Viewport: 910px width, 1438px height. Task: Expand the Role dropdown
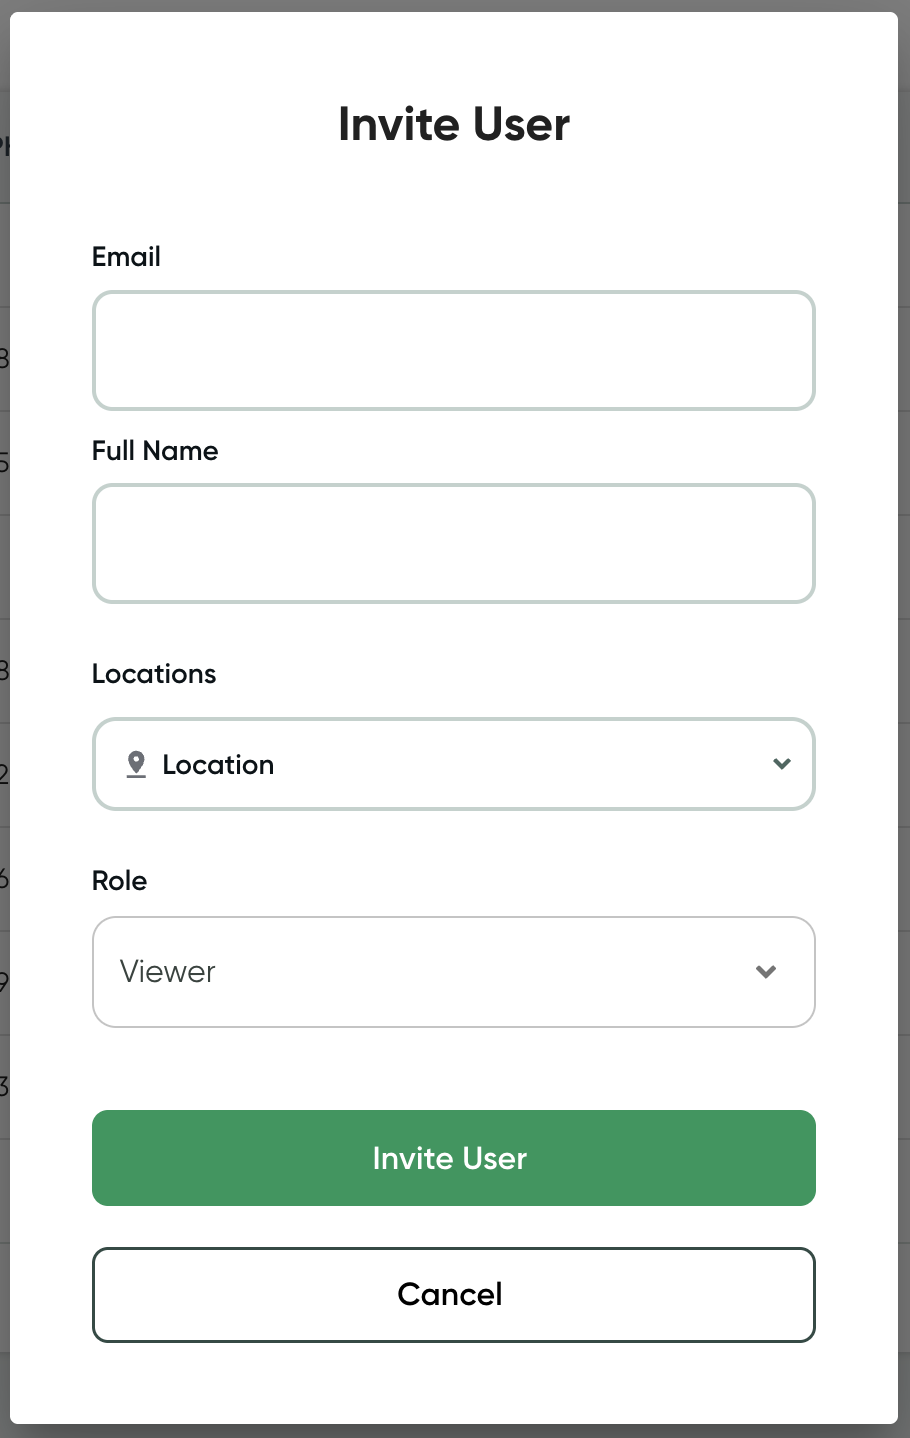pos(454,972)
